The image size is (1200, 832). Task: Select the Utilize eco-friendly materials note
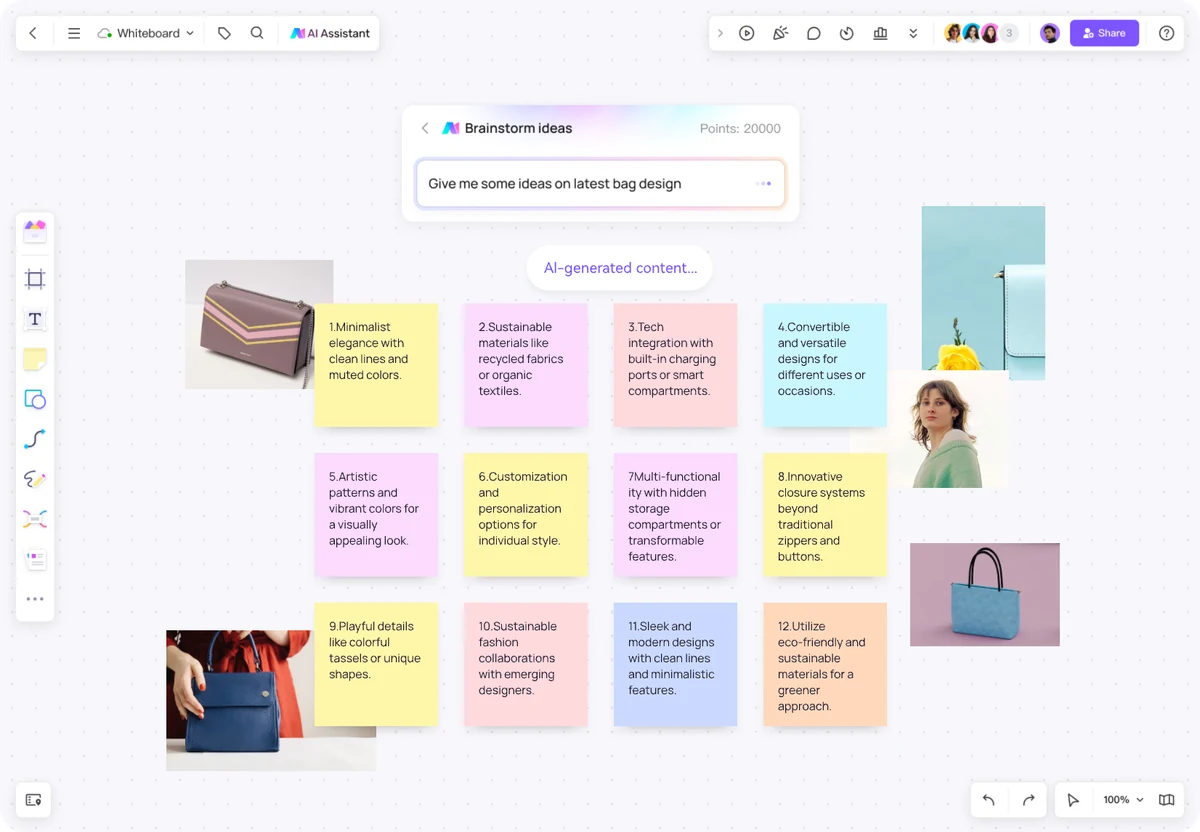tap(825, 664)
